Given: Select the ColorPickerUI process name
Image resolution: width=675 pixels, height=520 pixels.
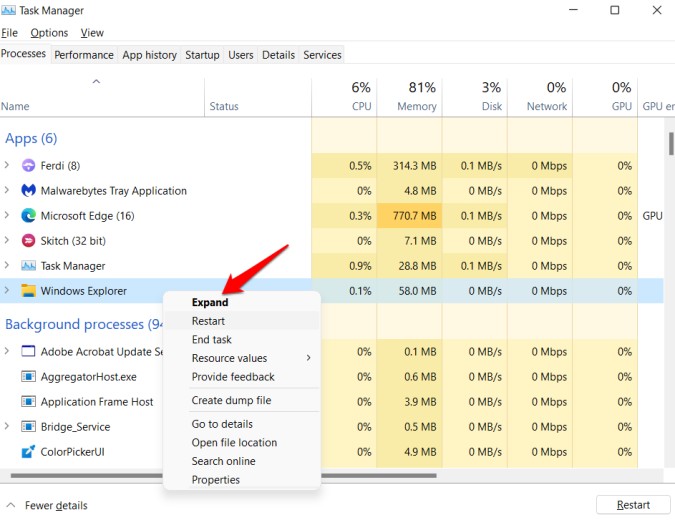Looking at the screenshot, I should tap(72, 452).
